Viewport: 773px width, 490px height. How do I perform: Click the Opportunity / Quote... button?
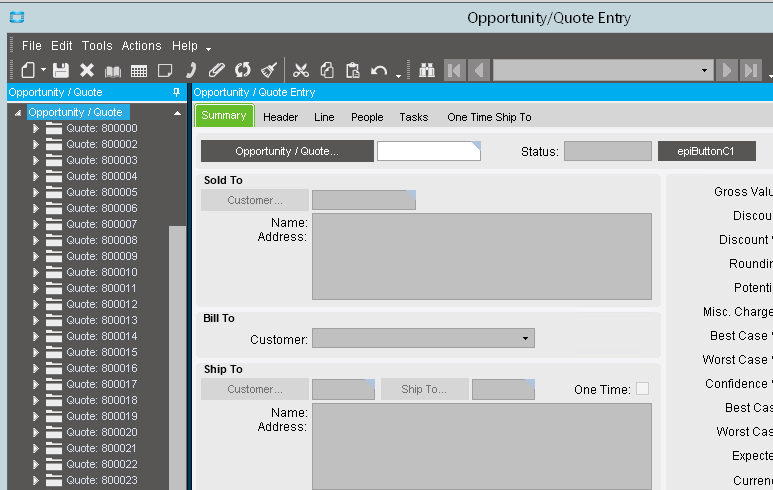[287, 151]
